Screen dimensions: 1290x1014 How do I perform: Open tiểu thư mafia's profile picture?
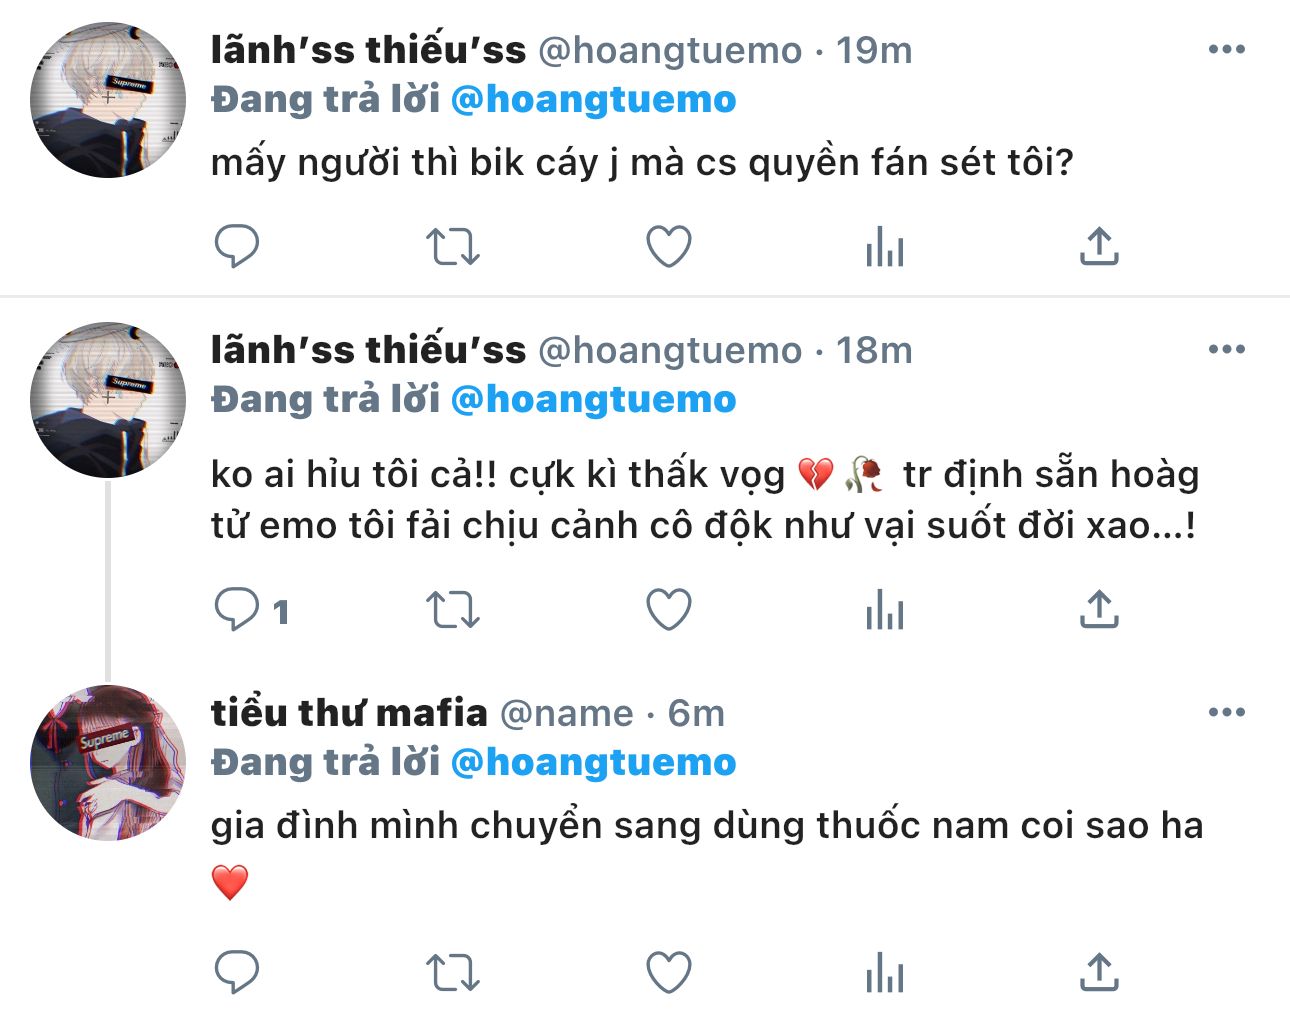(108, 762)
